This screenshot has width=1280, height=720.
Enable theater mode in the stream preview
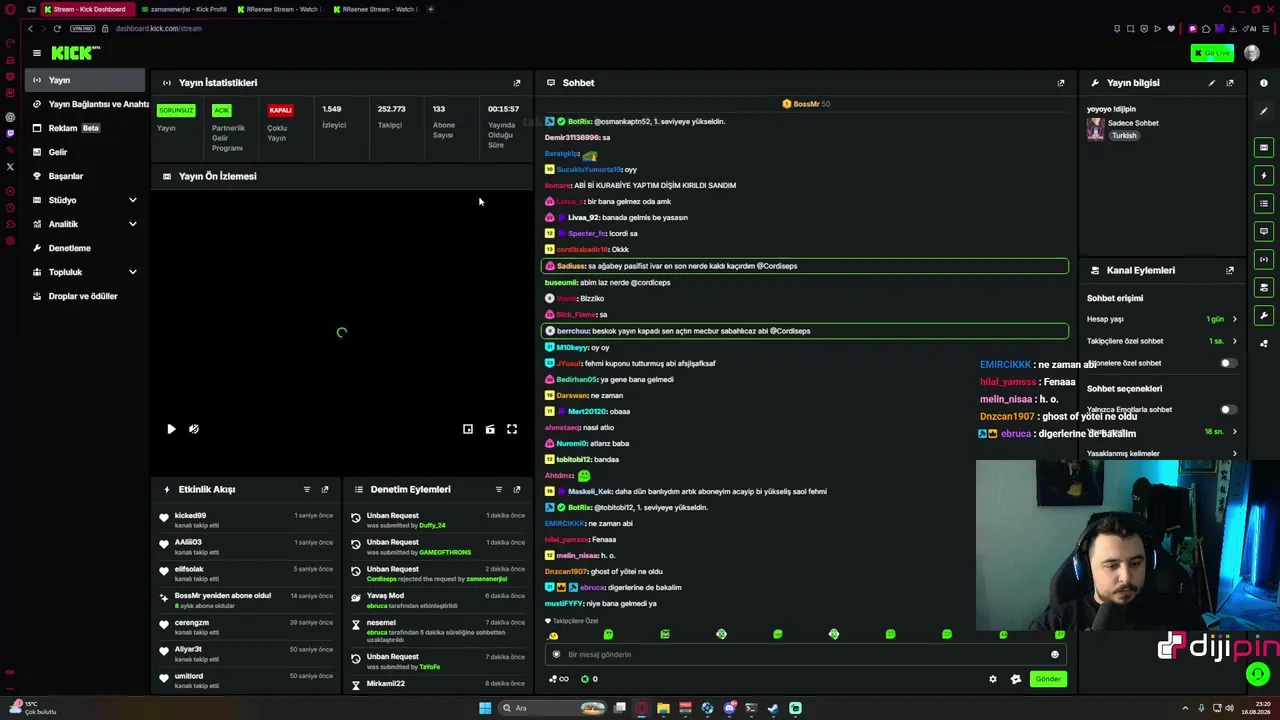coord(490,429)
